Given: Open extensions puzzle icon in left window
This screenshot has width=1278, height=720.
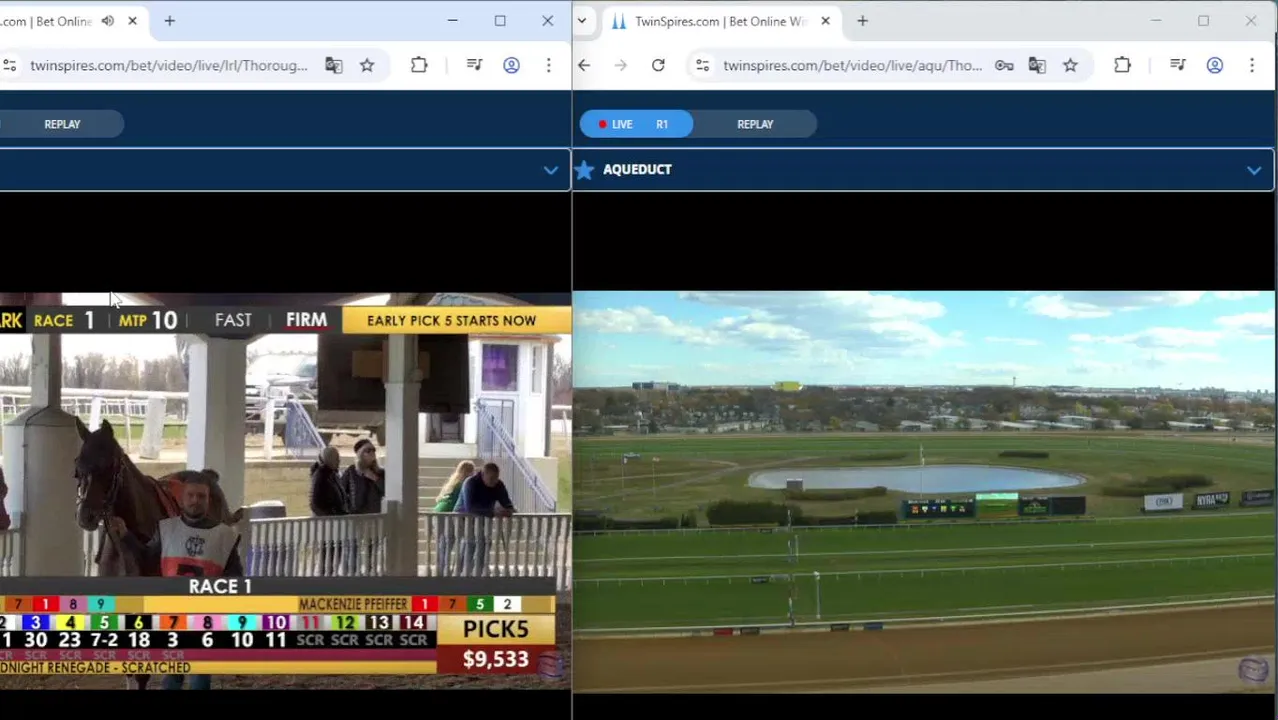Looking at the screenshot, I should [x=419, y=65].
